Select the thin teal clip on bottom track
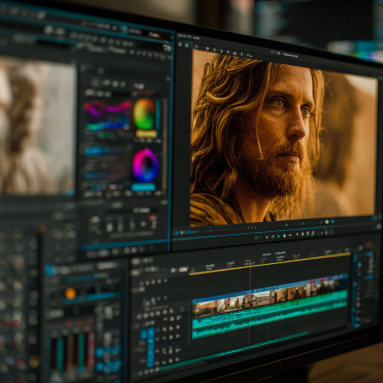The height and width of the screenshot is (383, 383). (x=233, y=351)
